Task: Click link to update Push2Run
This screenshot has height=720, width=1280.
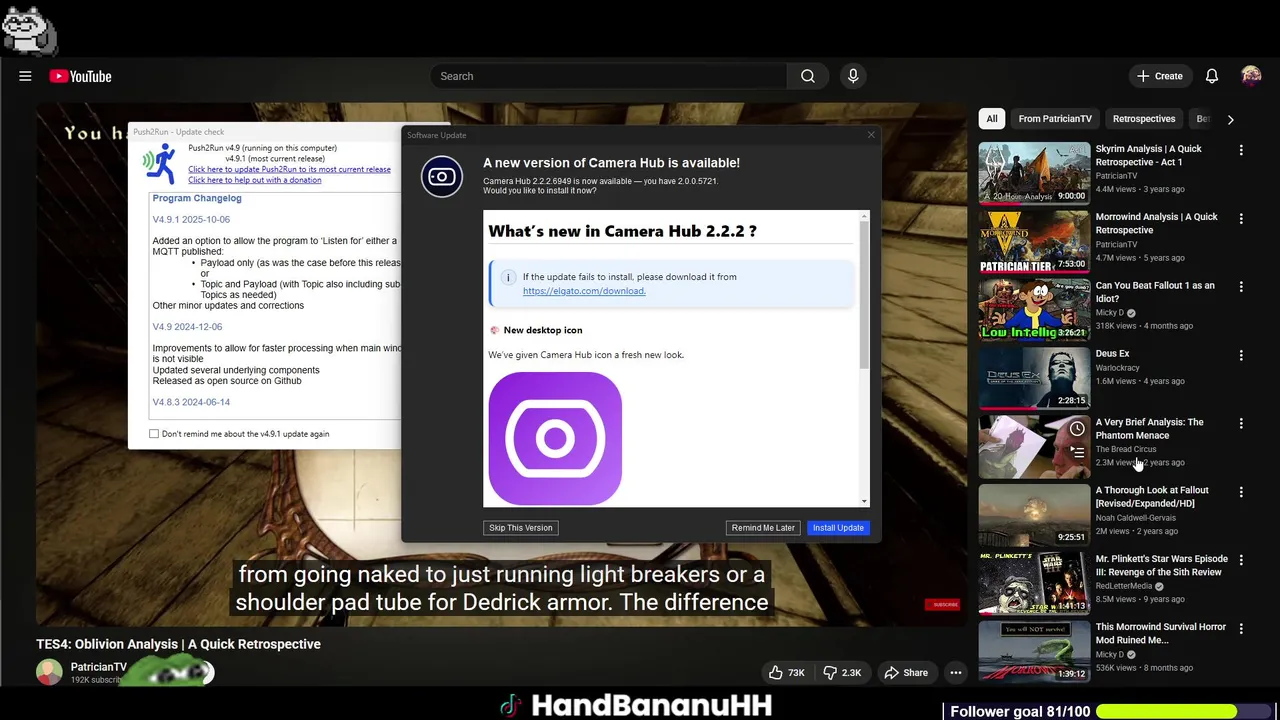Action: (x=289, y=169)
